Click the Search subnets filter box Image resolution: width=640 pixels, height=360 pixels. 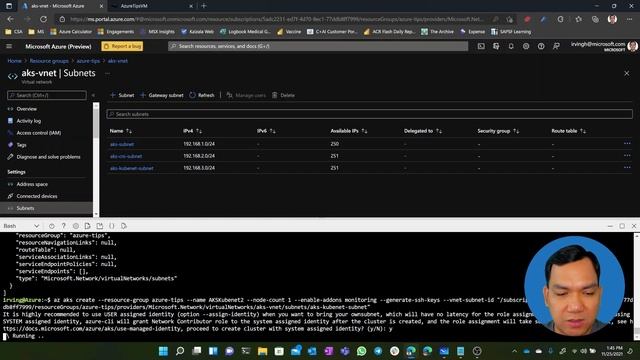[369, 114]
